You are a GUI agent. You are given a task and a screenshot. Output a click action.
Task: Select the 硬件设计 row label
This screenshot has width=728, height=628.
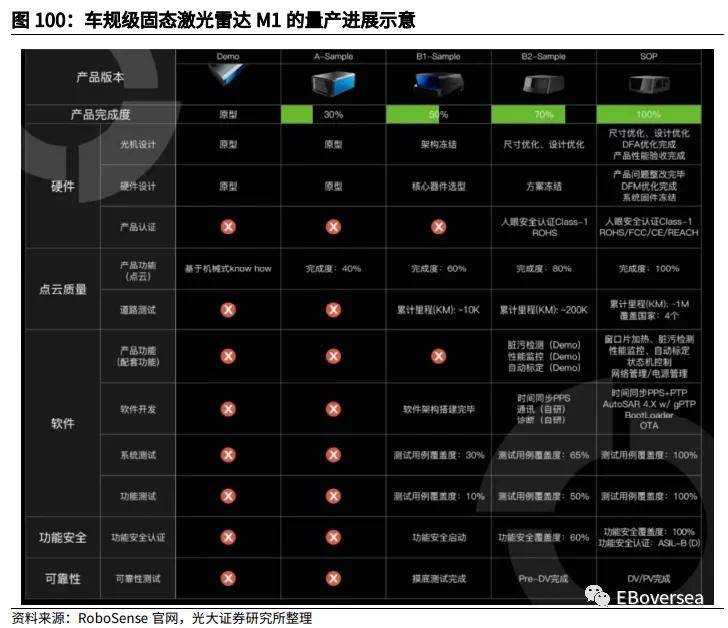point(138,186)
